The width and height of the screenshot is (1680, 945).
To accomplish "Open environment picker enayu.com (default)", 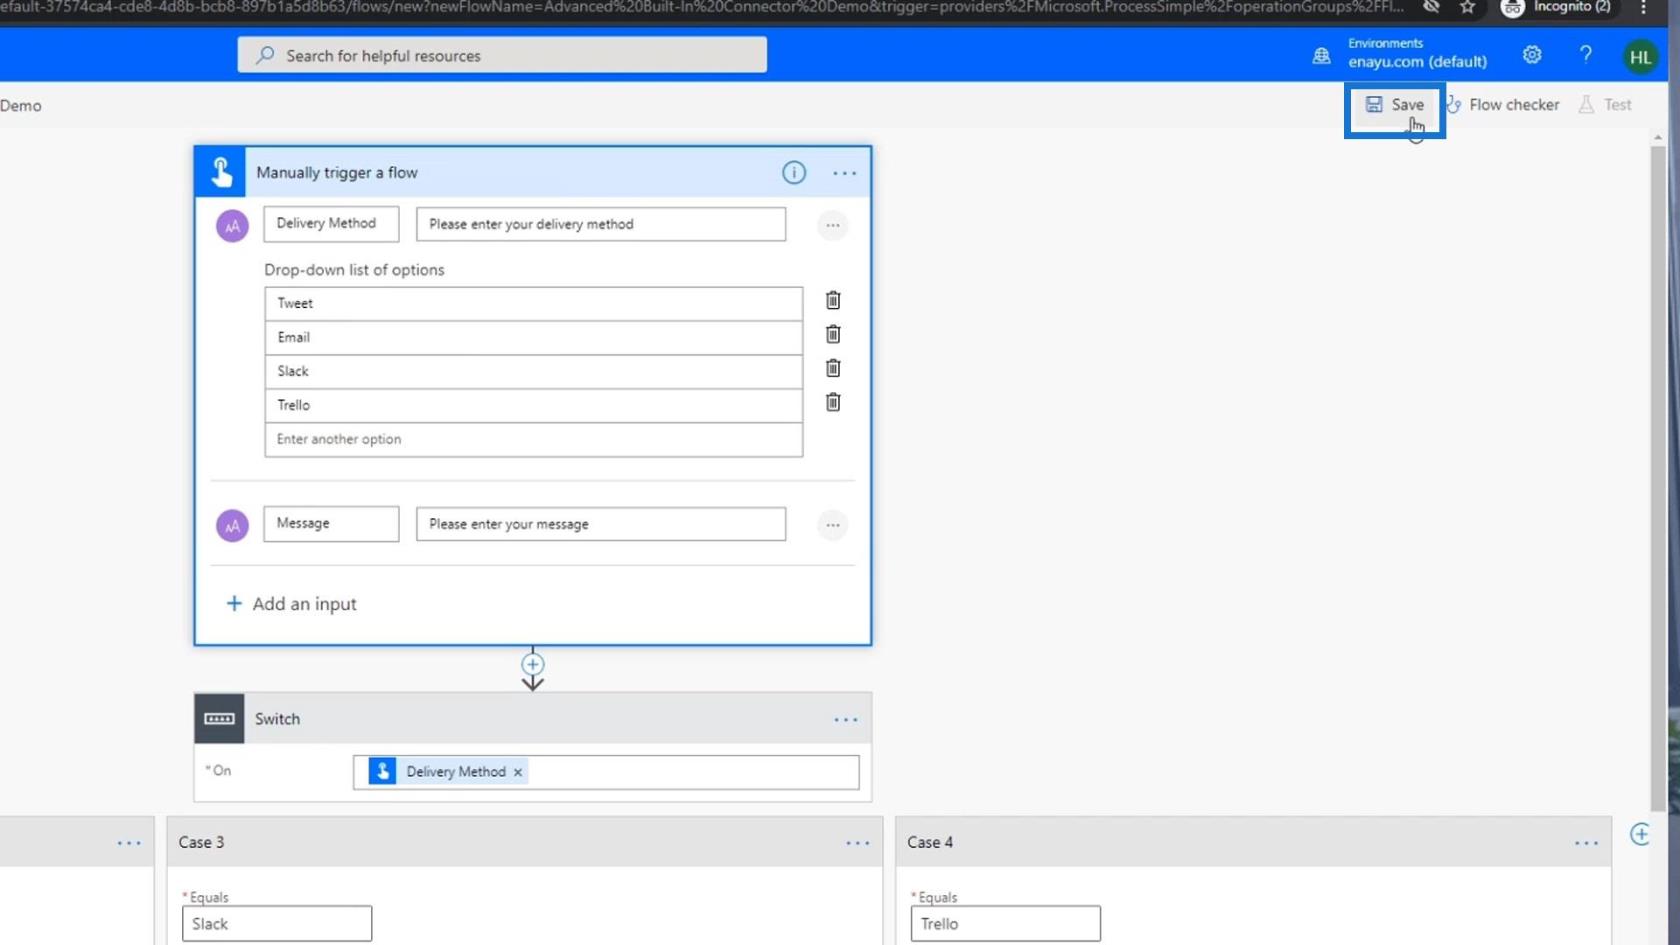I will pyautogui.click(x=1417, y=62).
